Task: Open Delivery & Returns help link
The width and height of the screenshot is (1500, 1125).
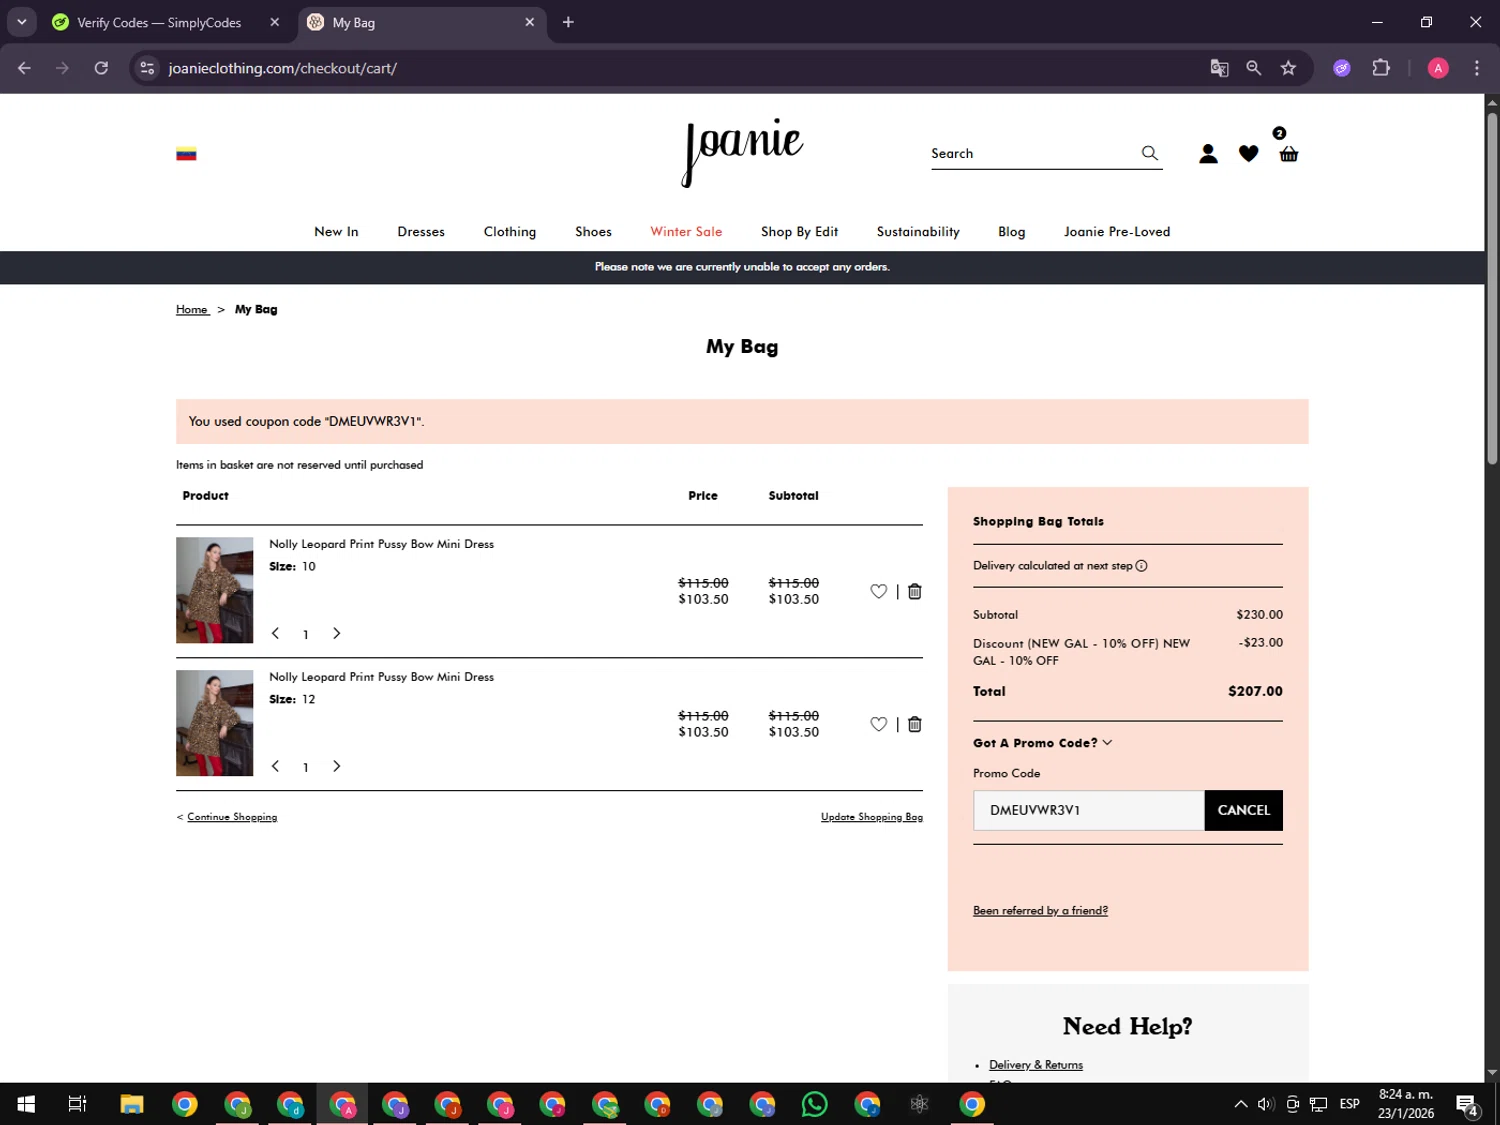Action: 1036,1065
